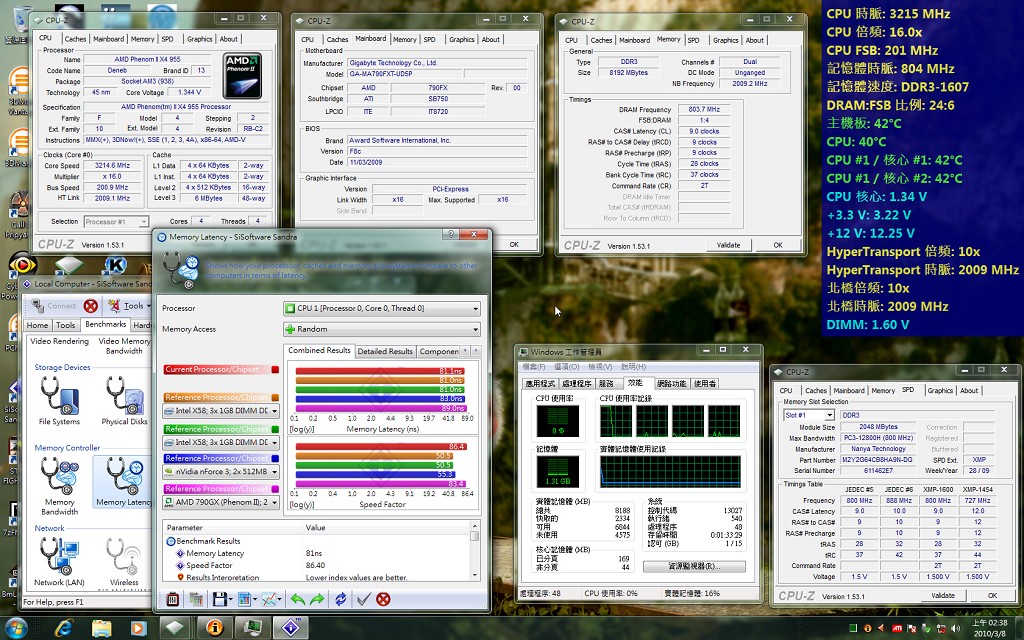Switch to the Detailed Results tab

(x=385, y=351)
